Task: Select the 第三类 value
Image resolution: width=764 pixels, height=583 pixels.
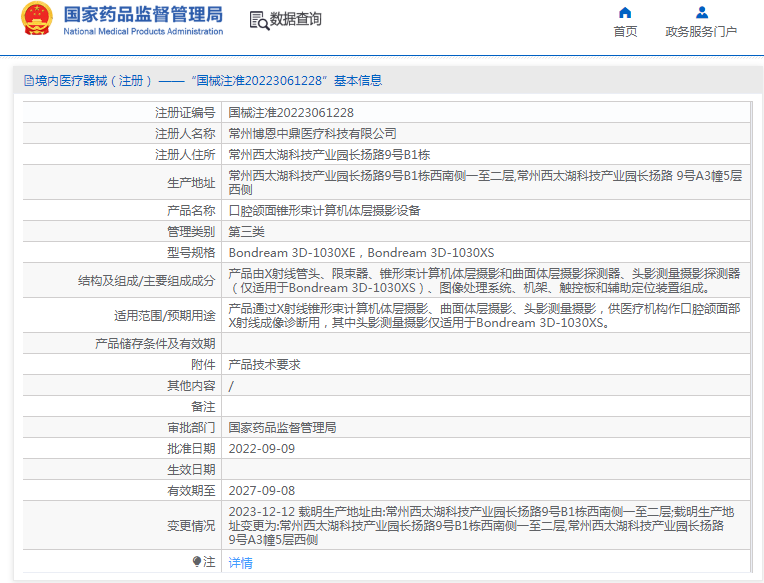Action: tap(247, 232)
